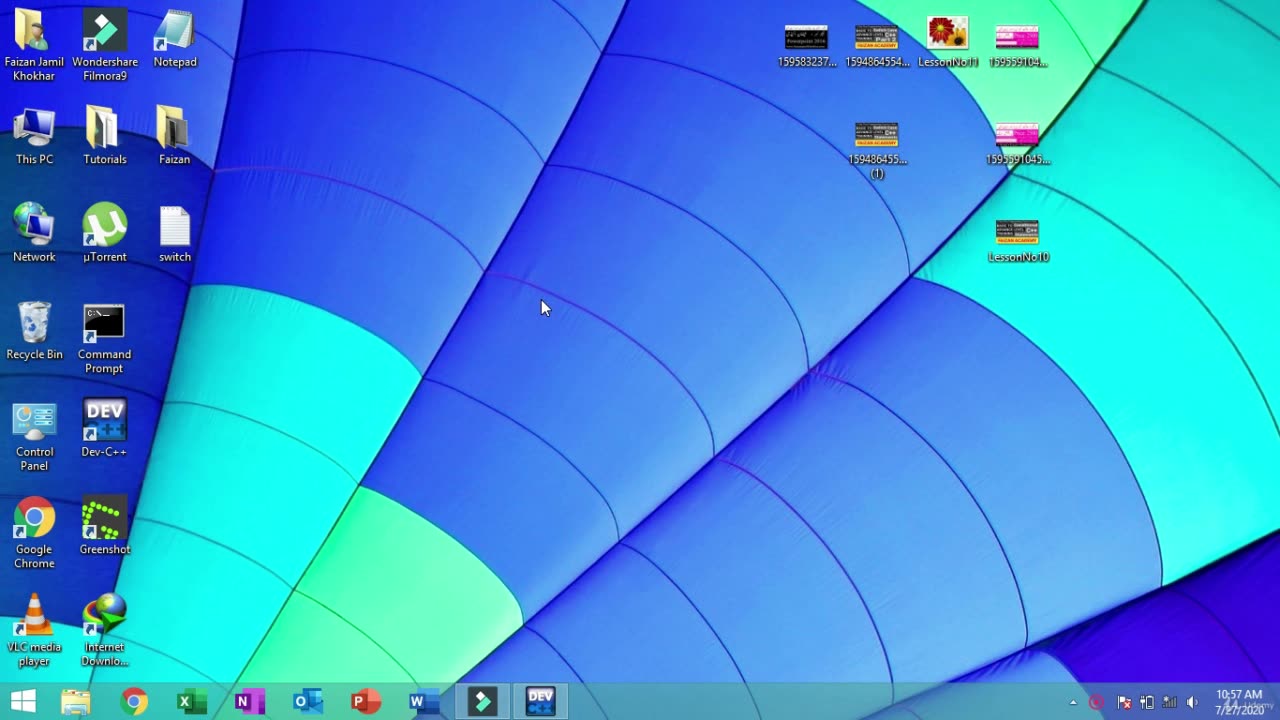Show hidden system tray icons
Image resolution: width=1280 pixels, height=720 pixels.
(1073, 703)
